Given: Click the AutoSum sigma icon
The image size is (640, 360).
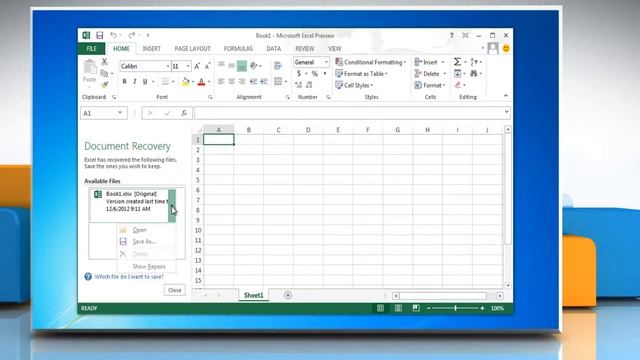Looking at the screenshot, I should point(457,62).
